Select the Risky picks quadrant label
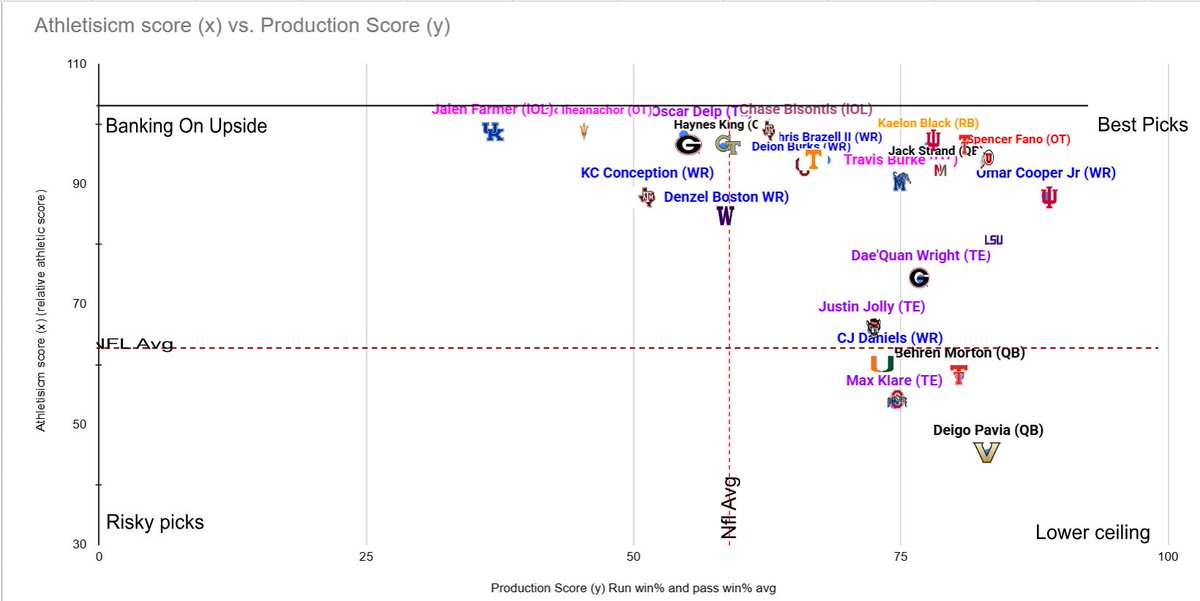1200x601 pixels. [155, 522]
